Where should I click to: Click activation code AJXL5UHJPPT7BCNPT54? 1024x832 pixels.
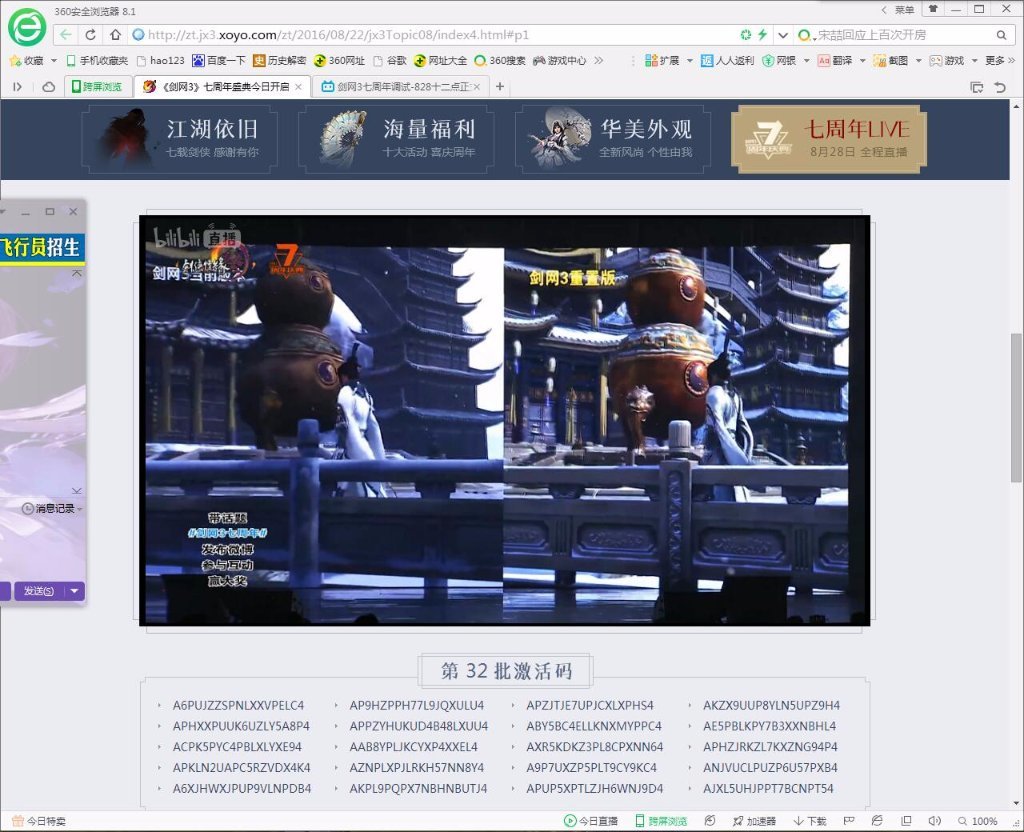(768, 788)
